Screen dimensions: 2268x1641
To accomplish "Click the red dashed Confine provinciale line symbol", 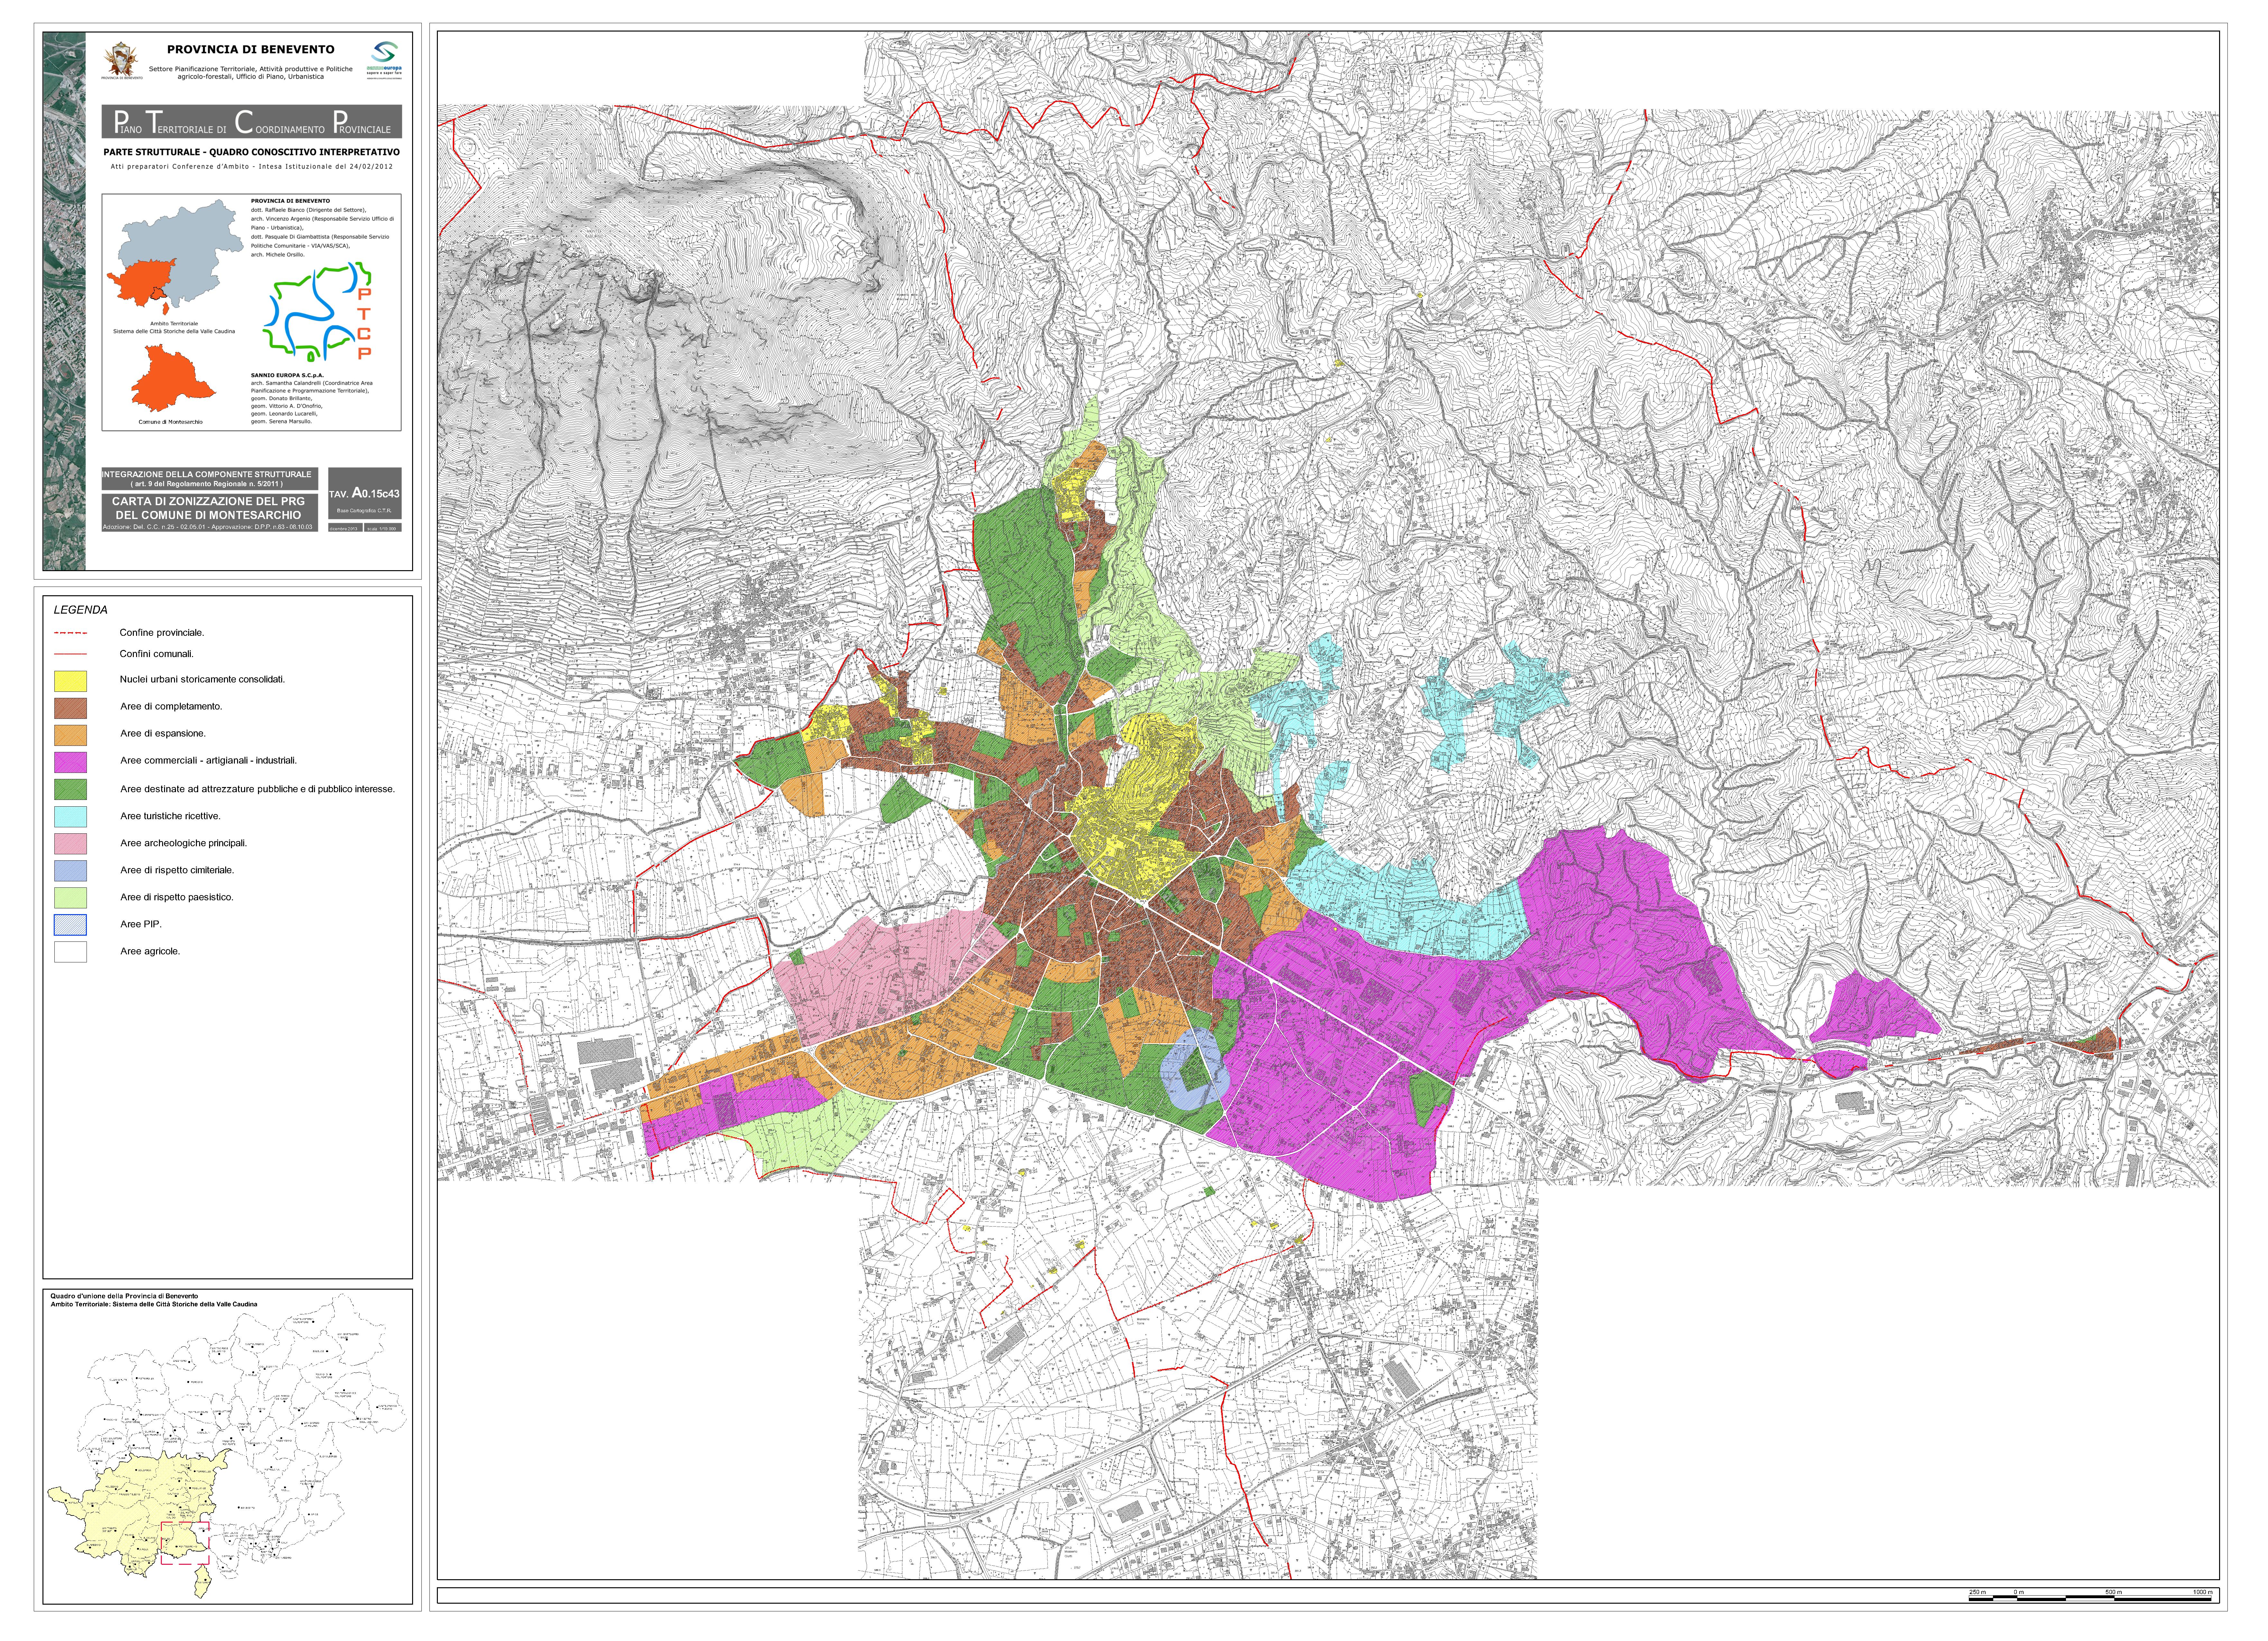I will 70,633.
